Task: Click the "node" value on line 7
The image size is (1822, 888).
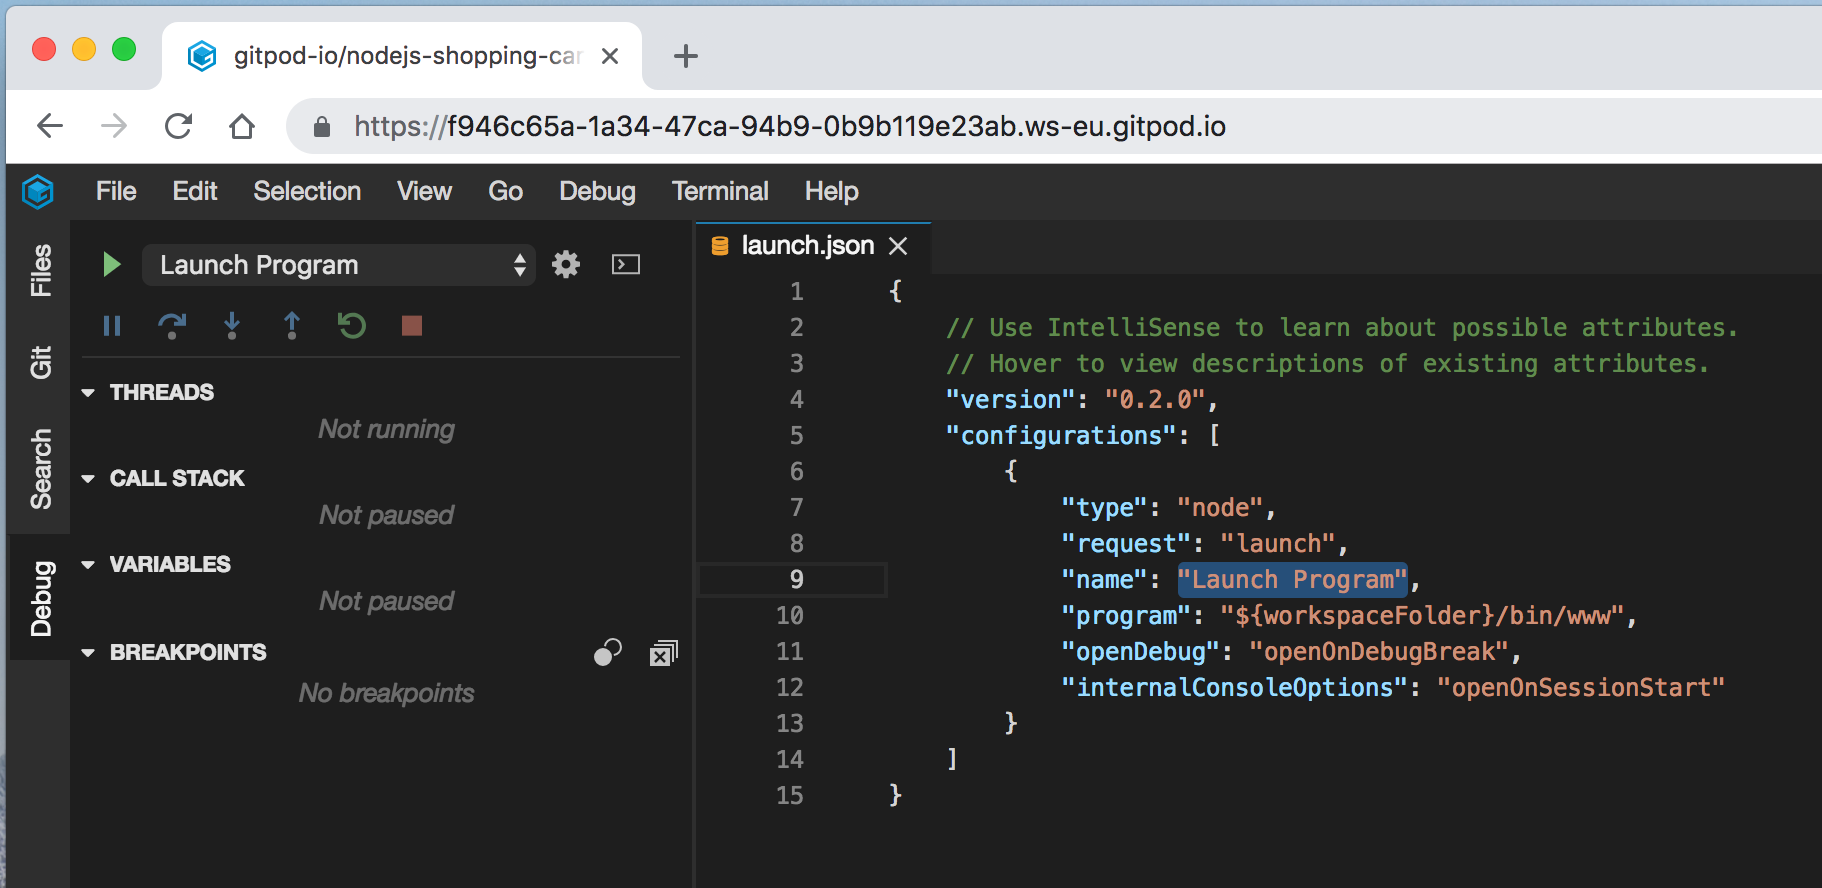Action: point(1220,508)
